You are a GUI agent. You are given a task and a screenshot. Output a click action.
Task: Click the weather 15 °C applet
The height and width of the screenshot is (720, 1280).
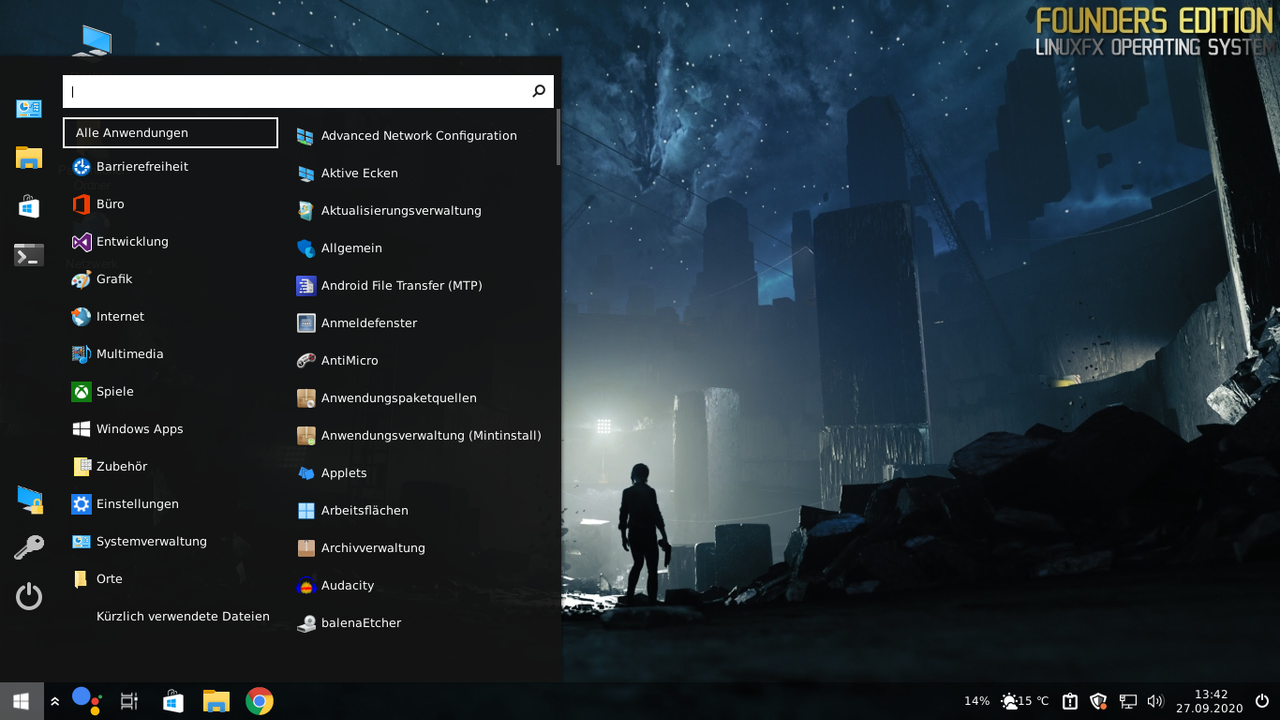click(1025, 701)
